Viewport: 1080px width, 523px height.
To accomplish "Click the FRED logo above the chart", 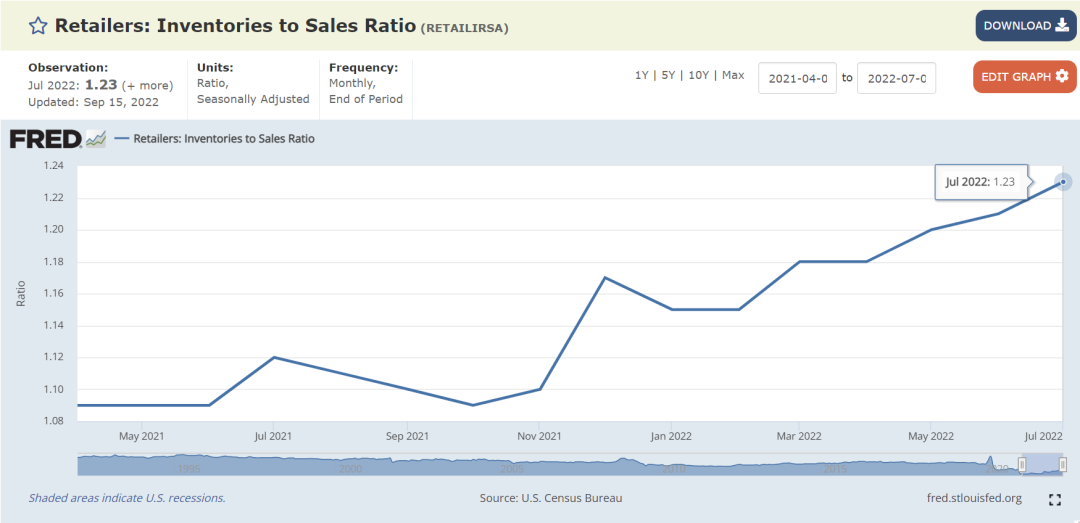I will pyautogui.click(x=45, y=139).
